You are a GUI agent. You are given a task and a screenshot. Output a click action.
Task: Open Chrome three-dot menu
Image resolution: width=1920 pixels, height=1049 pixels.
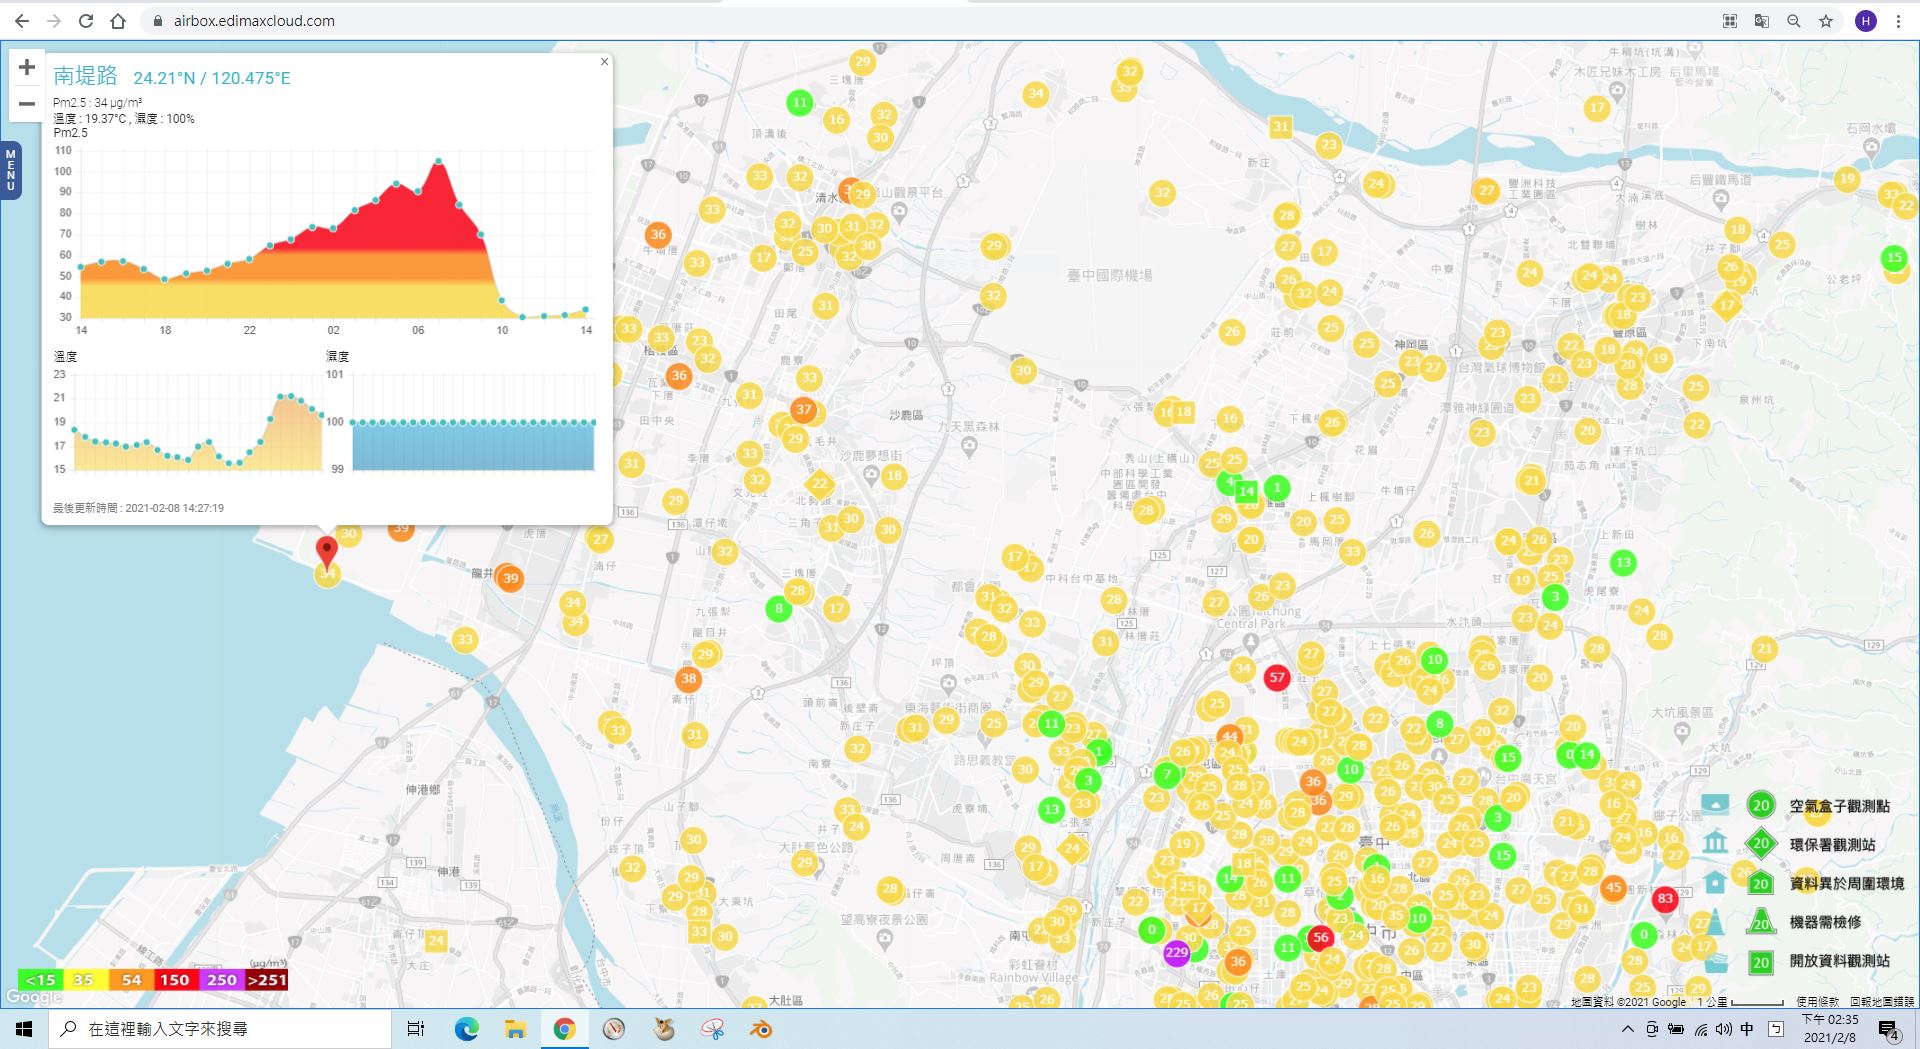(x=1898, y=21)
